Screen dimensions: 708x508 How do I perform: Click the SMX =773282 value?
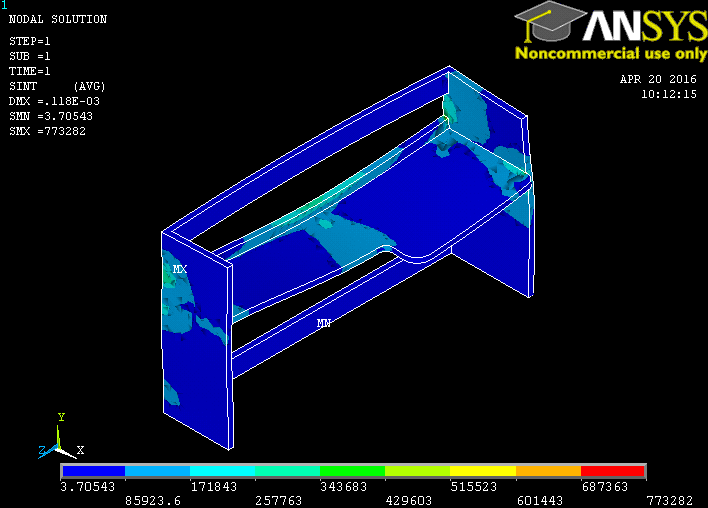coord(47,131)
